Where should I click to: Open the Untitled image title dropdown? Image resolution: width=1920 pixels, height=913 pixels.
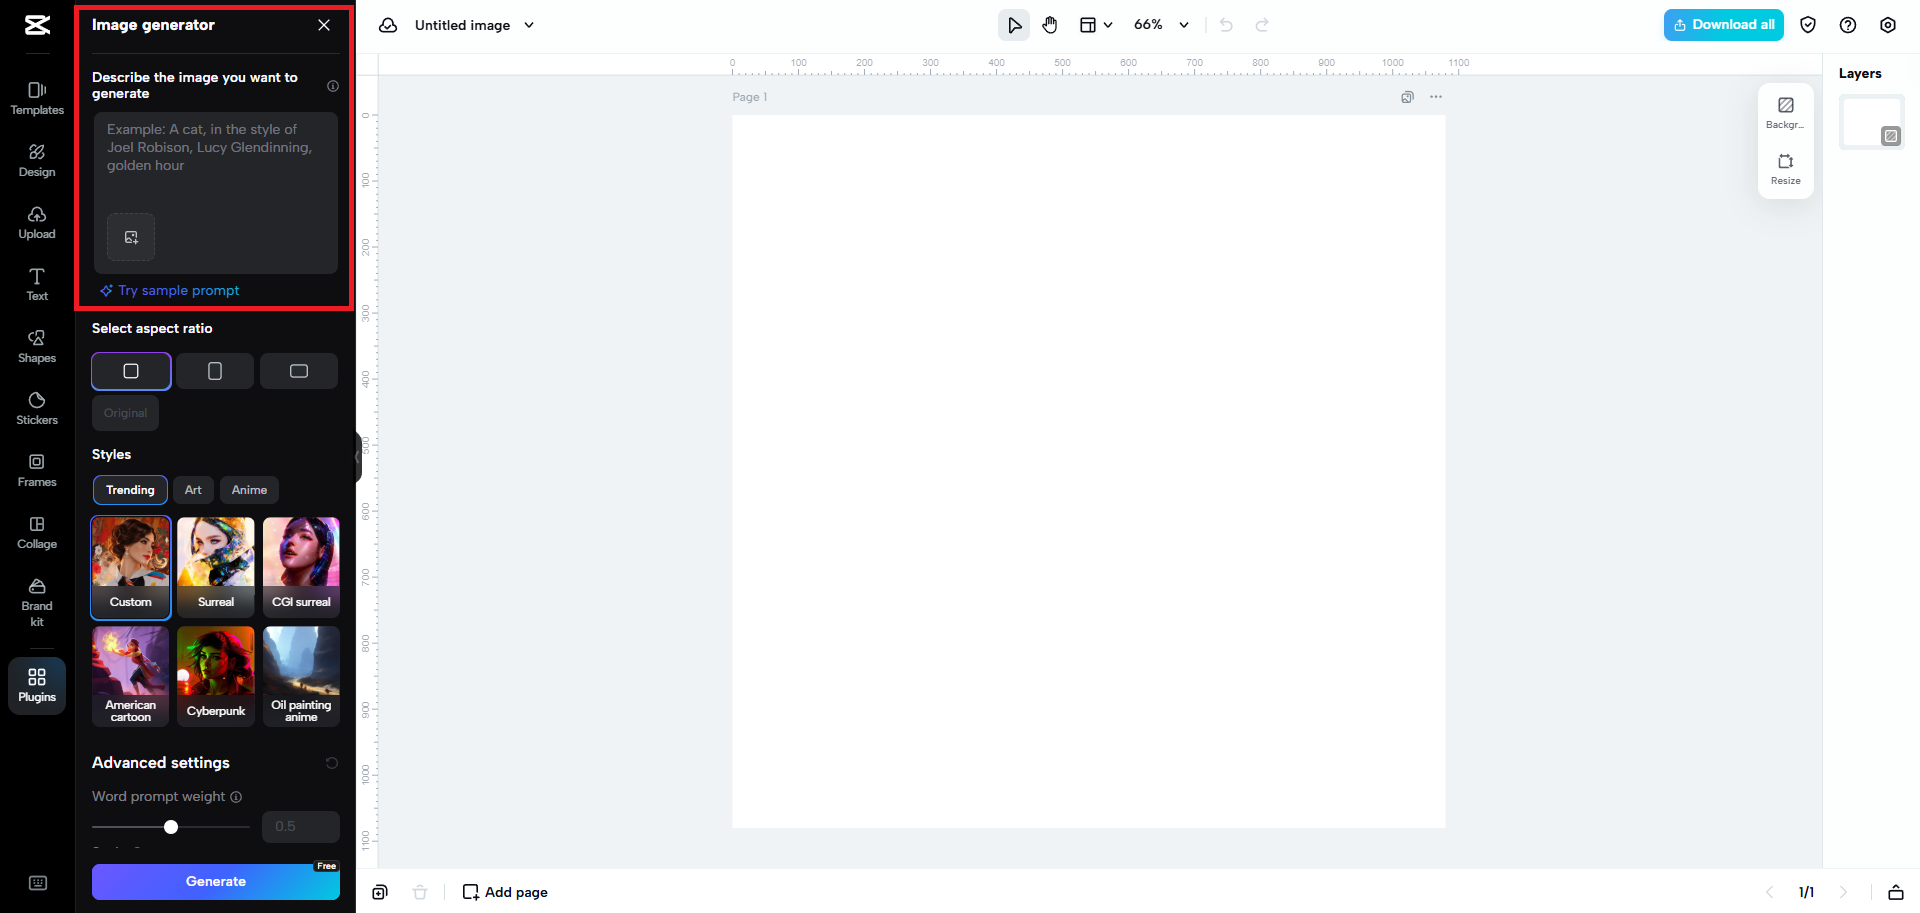click(x=530, y=25)
